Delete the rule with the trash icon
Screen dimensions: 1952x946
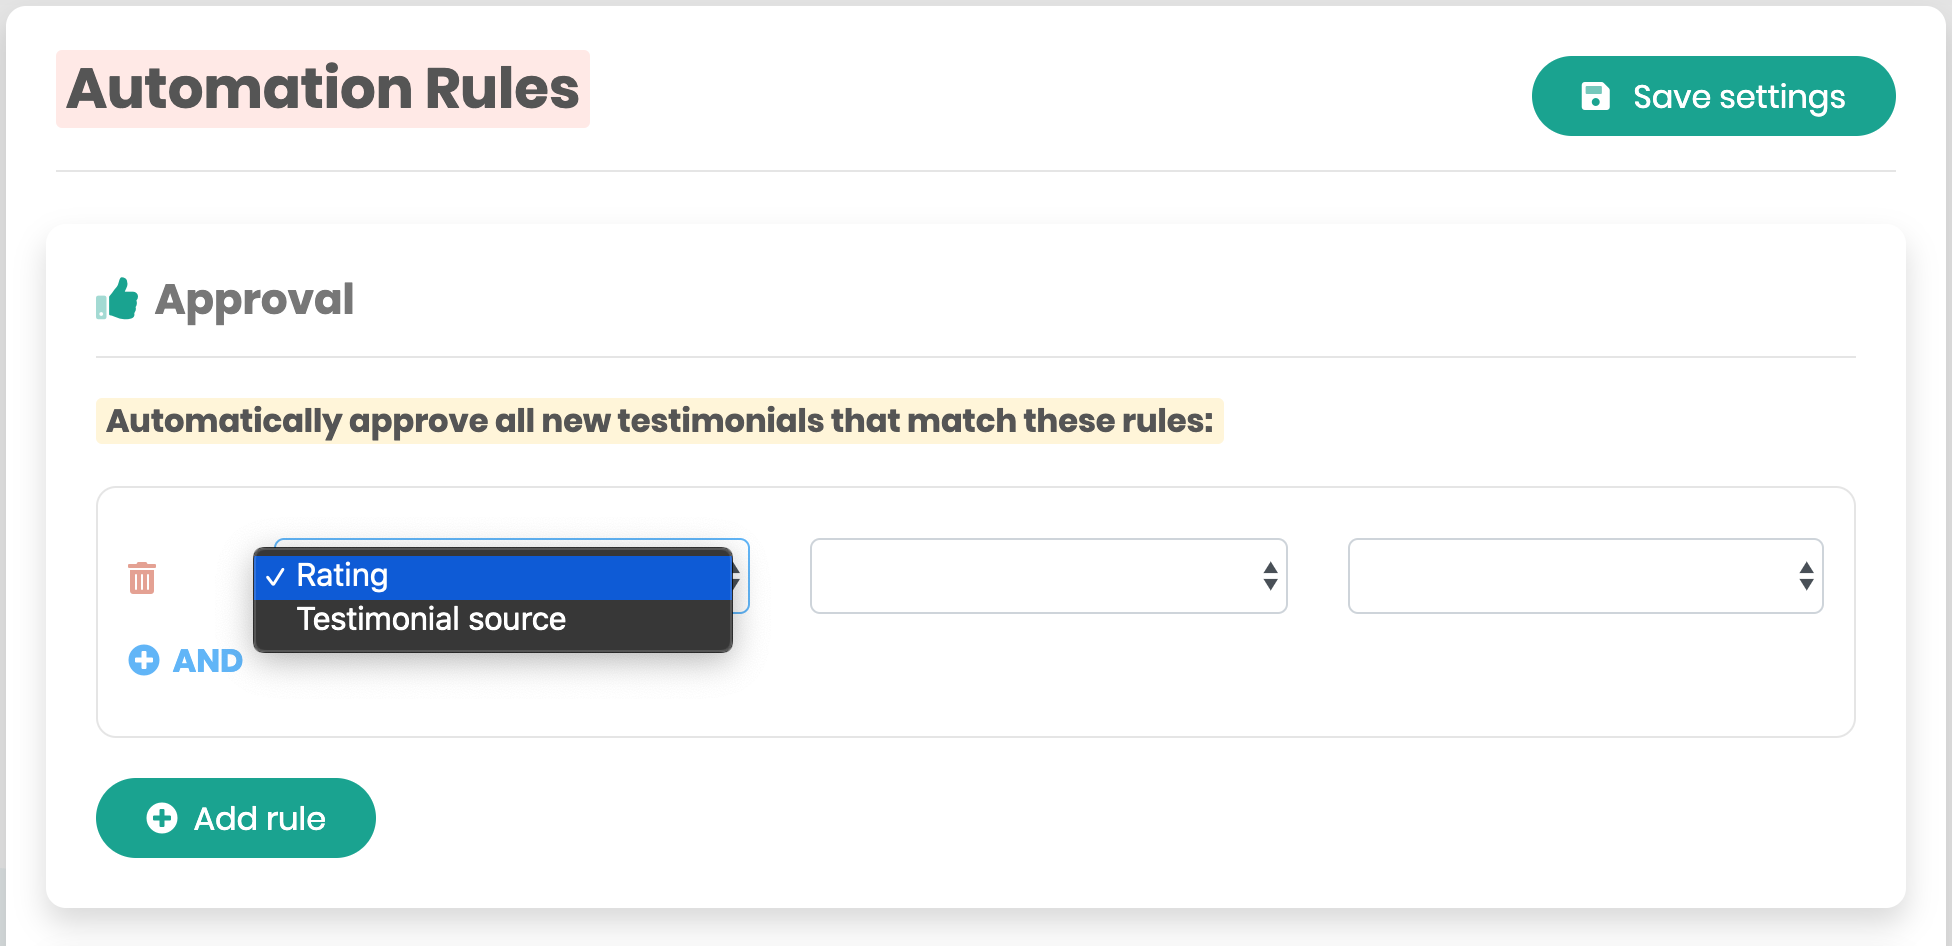pyautogui.click(x=142, y=577)
